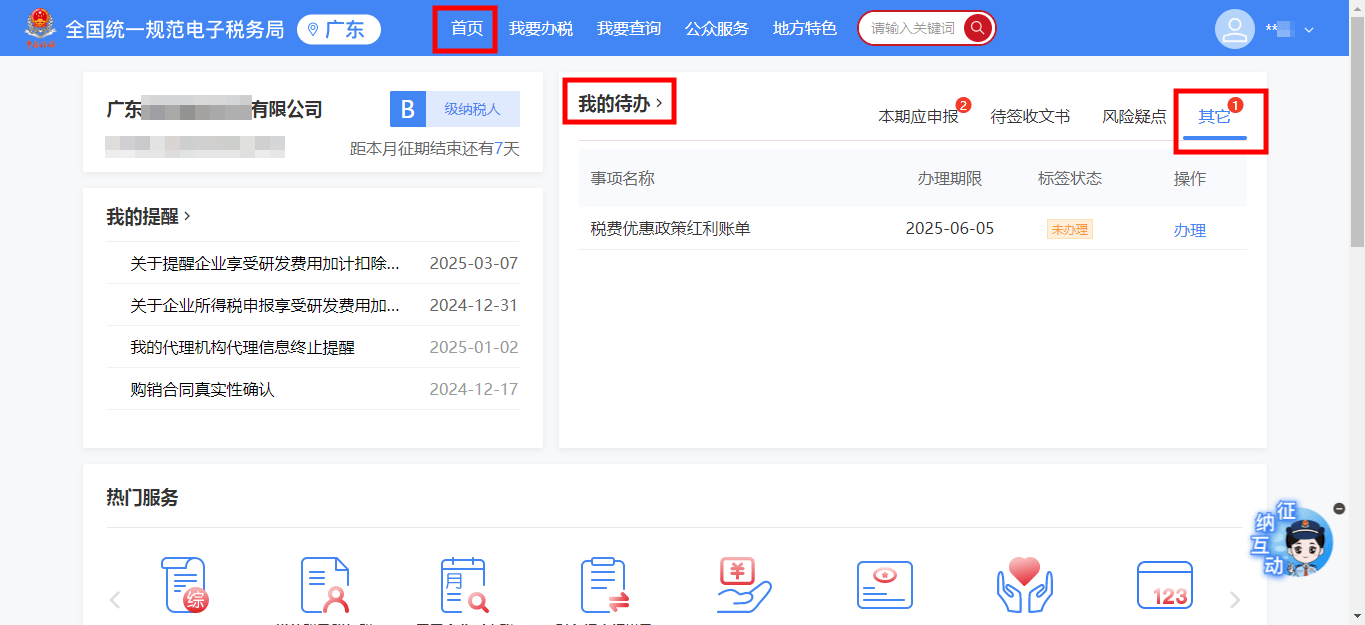
Task: Click the document icon with red 综 badge
Action: click(x=184, y=585)
